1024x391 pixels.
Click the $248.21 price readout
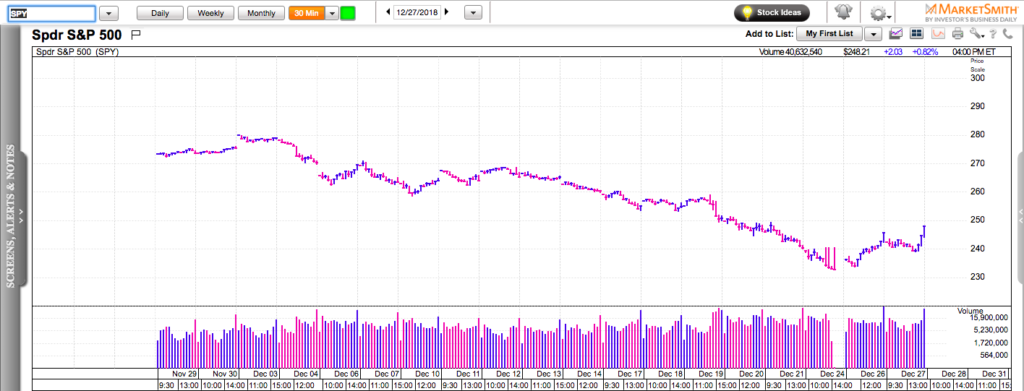click(856, 52)
